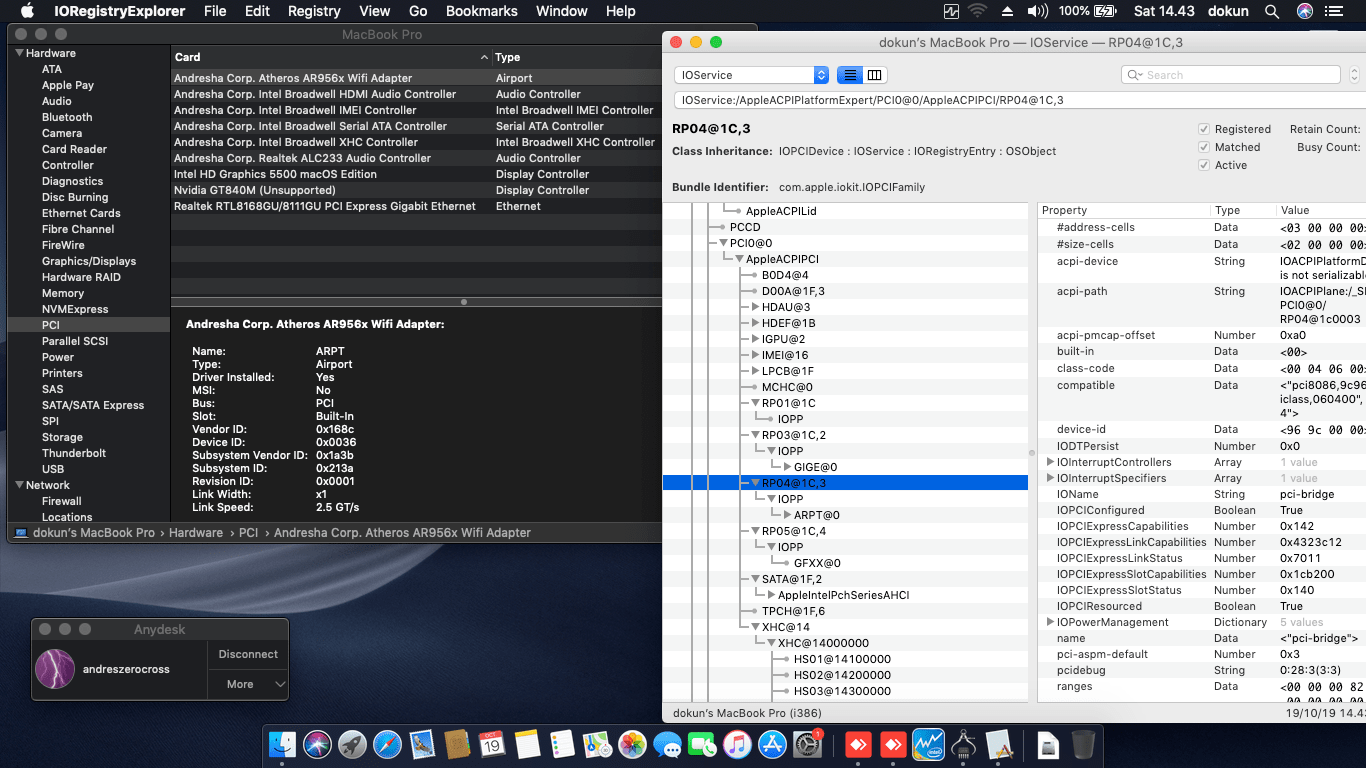Open the Bookmarks menu

(x=481, y=11)
